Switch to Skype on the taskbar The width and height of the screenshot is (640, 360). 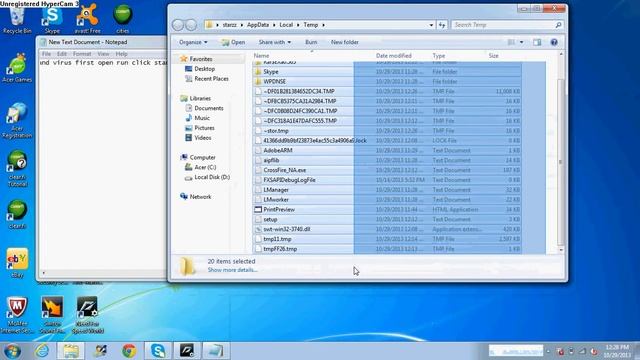pos(158,351)
